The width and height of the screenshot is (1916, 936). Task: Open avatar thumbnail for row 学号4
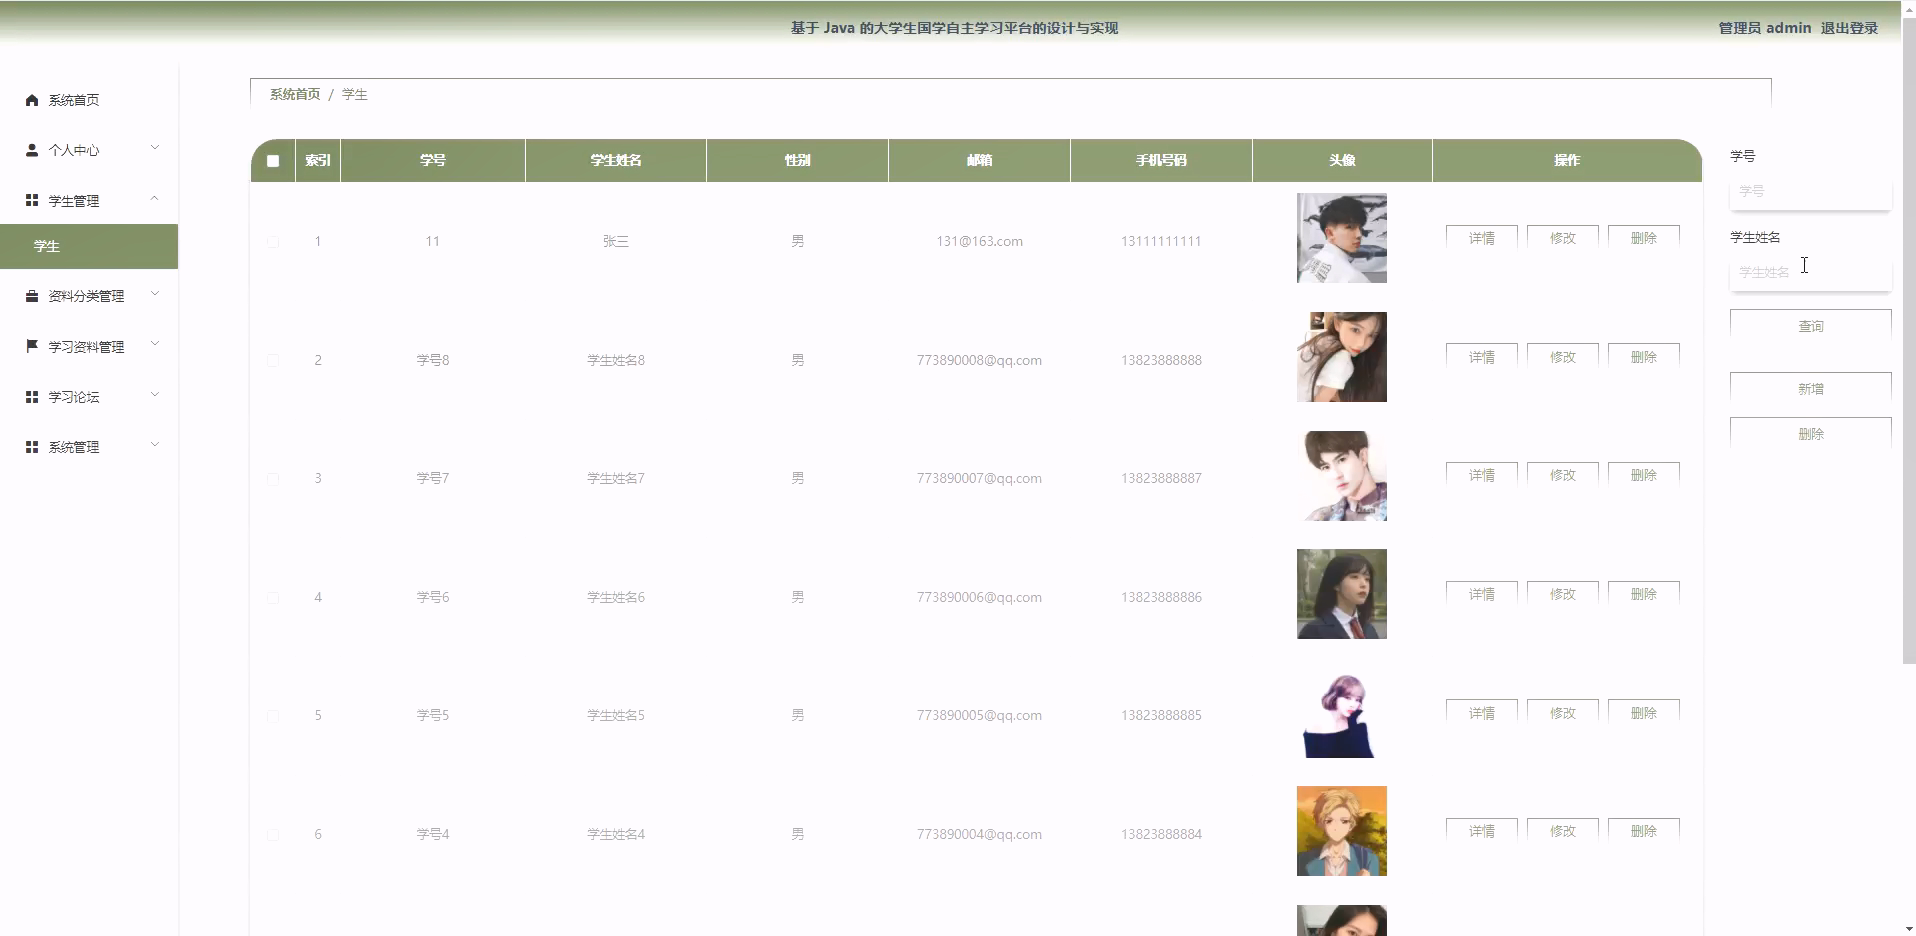click(x=1341, y=831)
